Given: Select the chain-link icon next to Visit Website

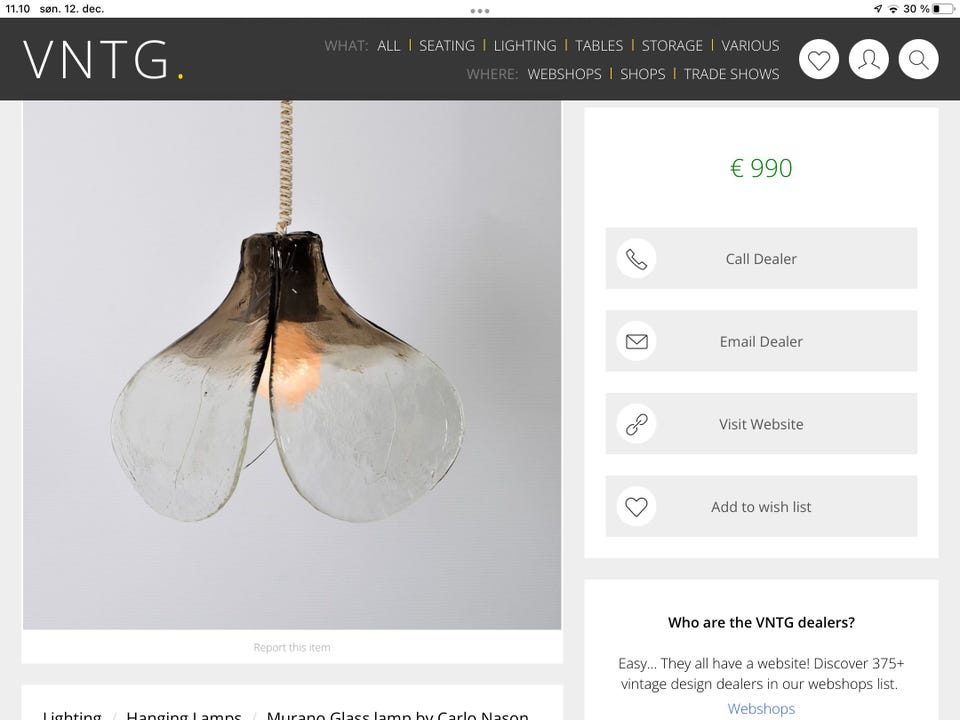Looking at the screenshot, I should tap(636, 423).
